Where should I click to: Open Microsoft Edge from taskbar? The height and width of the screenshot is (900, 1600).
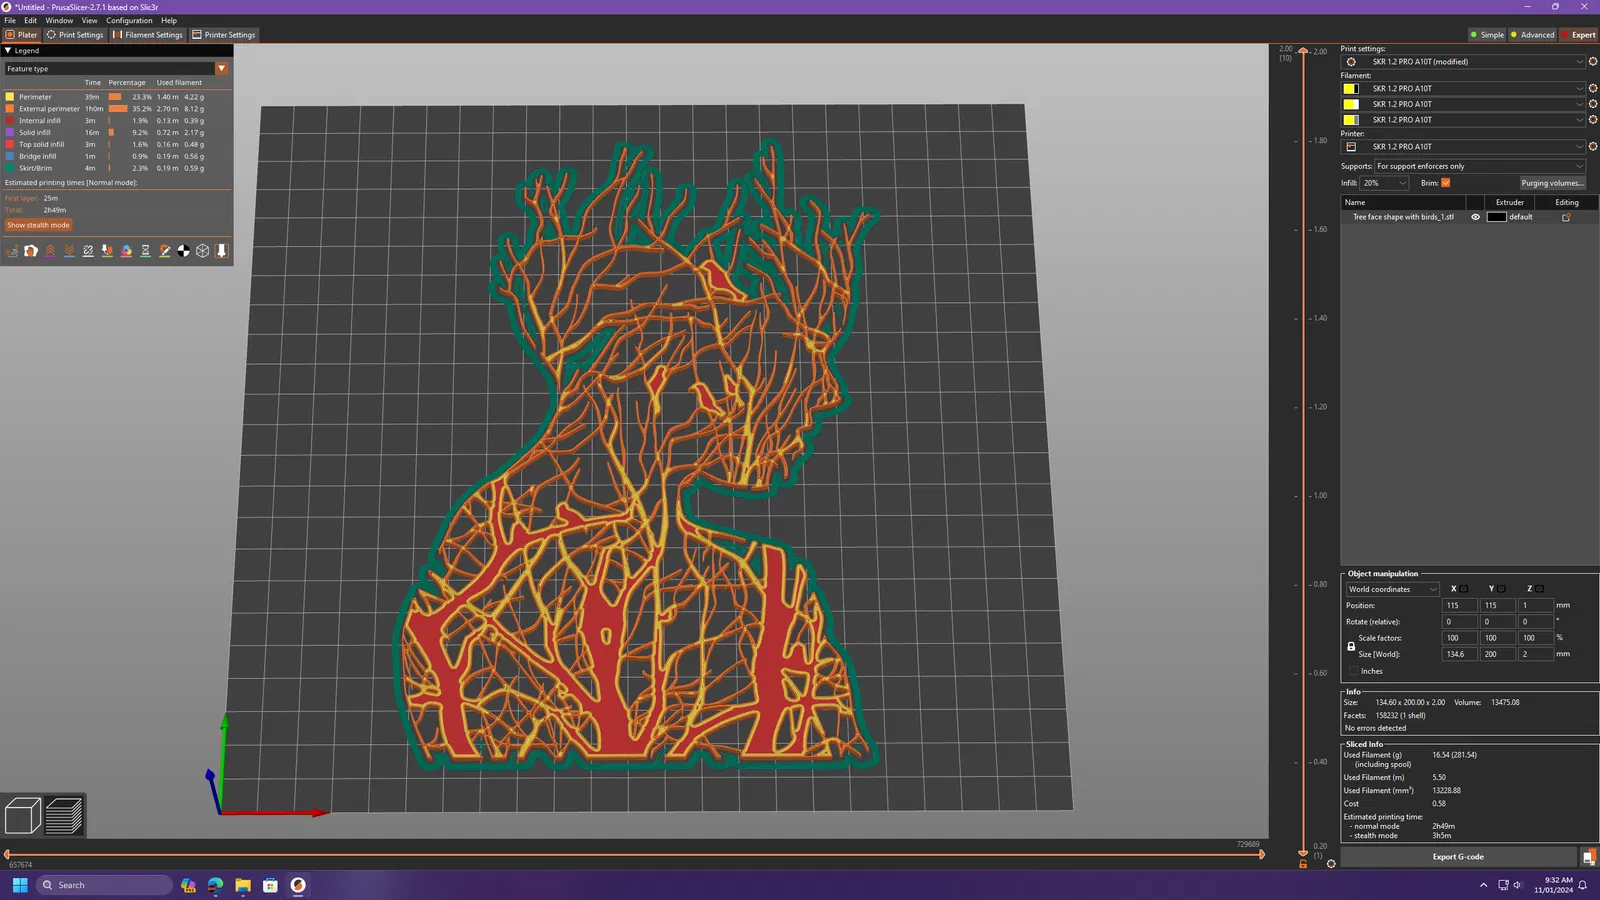click(x=215, y=885)
